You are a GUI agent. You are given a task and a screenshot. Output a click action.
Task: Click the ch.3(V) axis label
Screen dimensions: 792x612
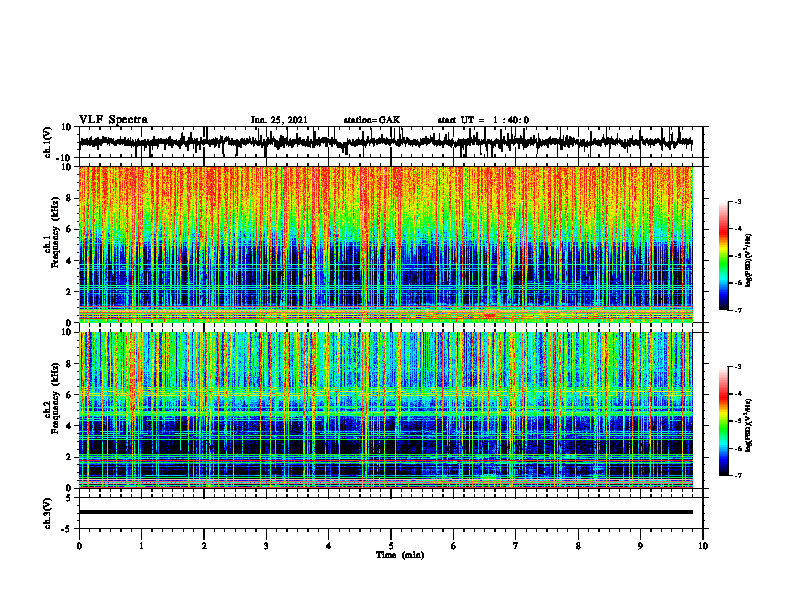pyautogui.click(x=48, y=513)
